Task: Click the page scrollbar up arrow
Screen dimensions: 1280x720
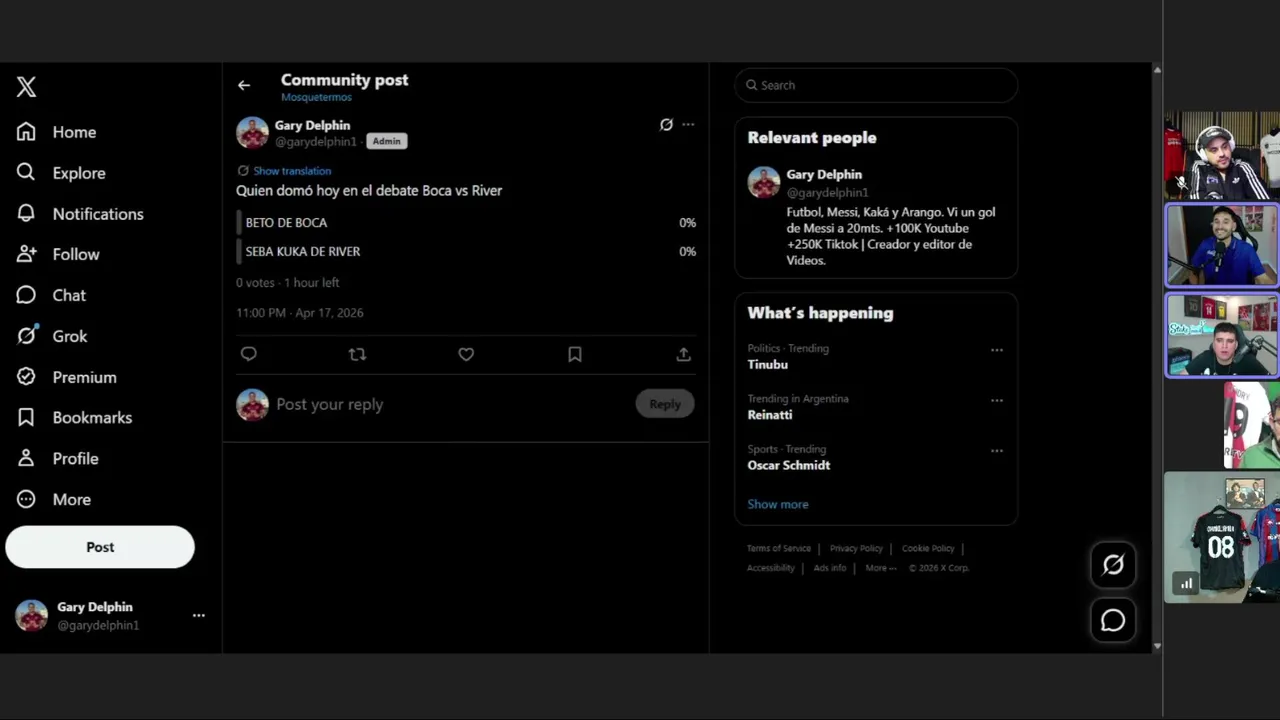Action: click(1157, 70)
